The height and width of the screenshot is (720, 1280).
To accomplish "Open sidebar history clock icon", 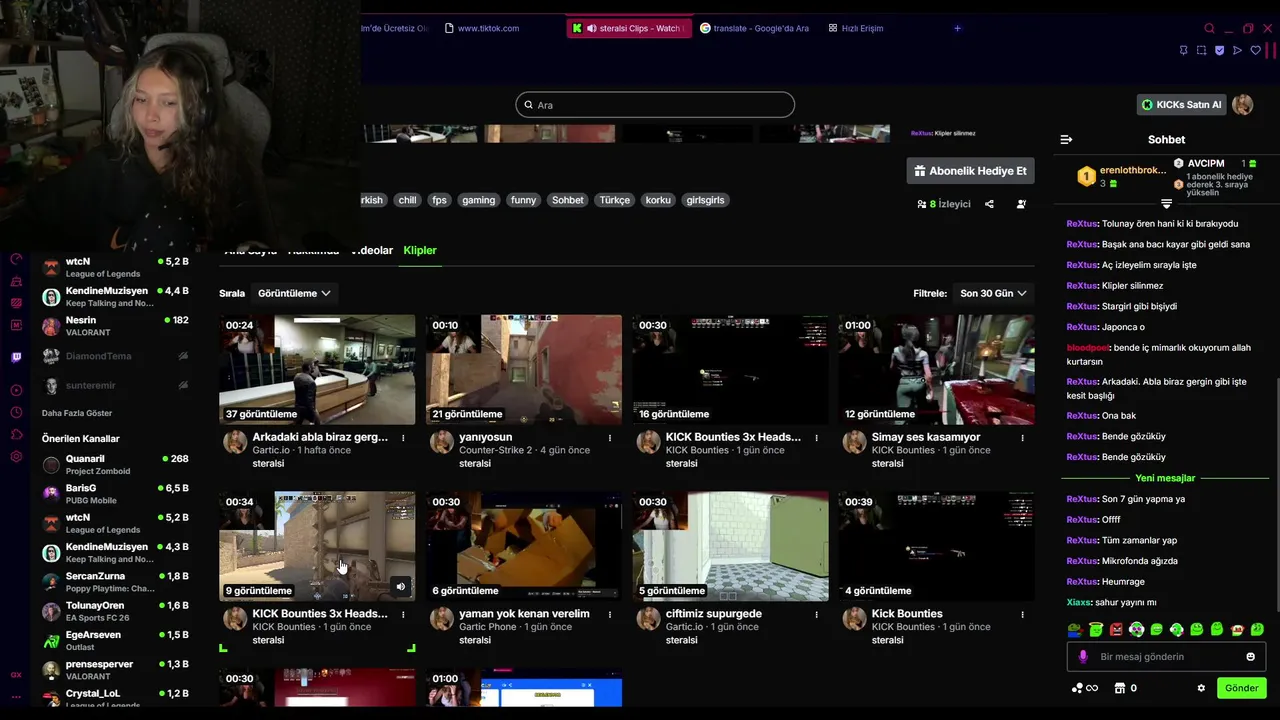I will point(16,412).
